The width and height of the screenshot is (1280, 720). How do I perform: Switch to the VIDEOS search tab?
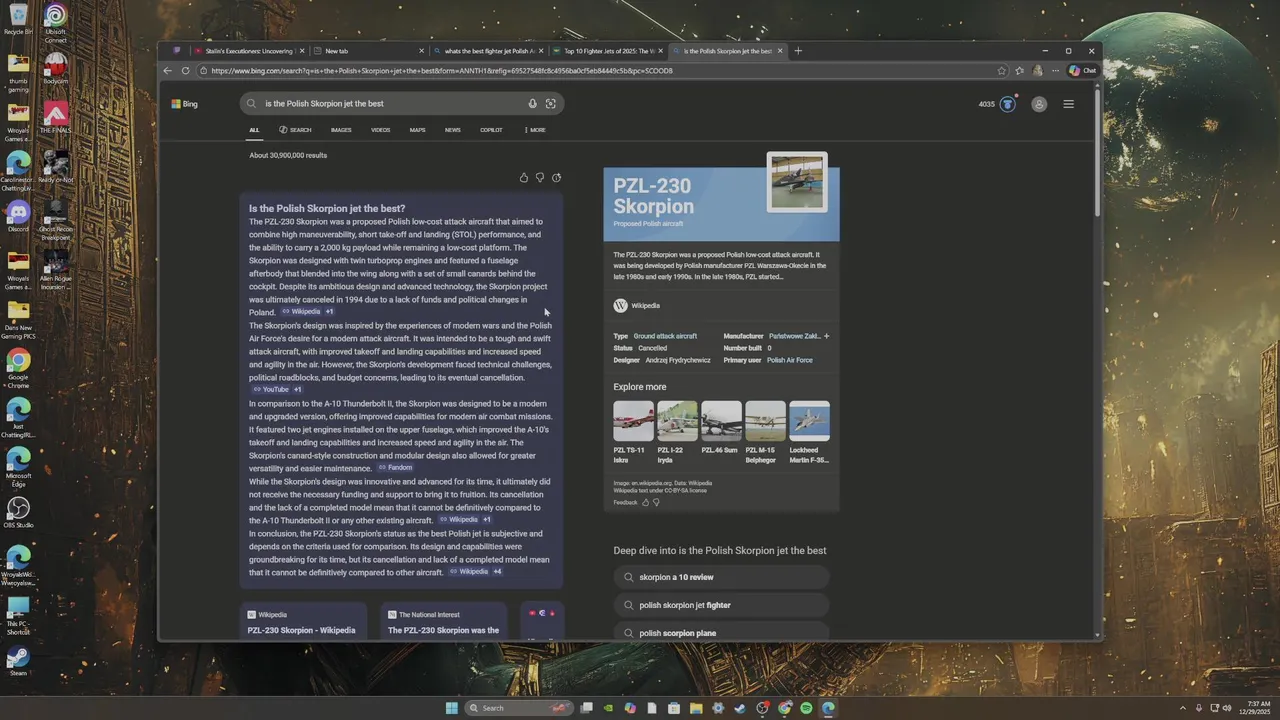[x=381, y=130]
